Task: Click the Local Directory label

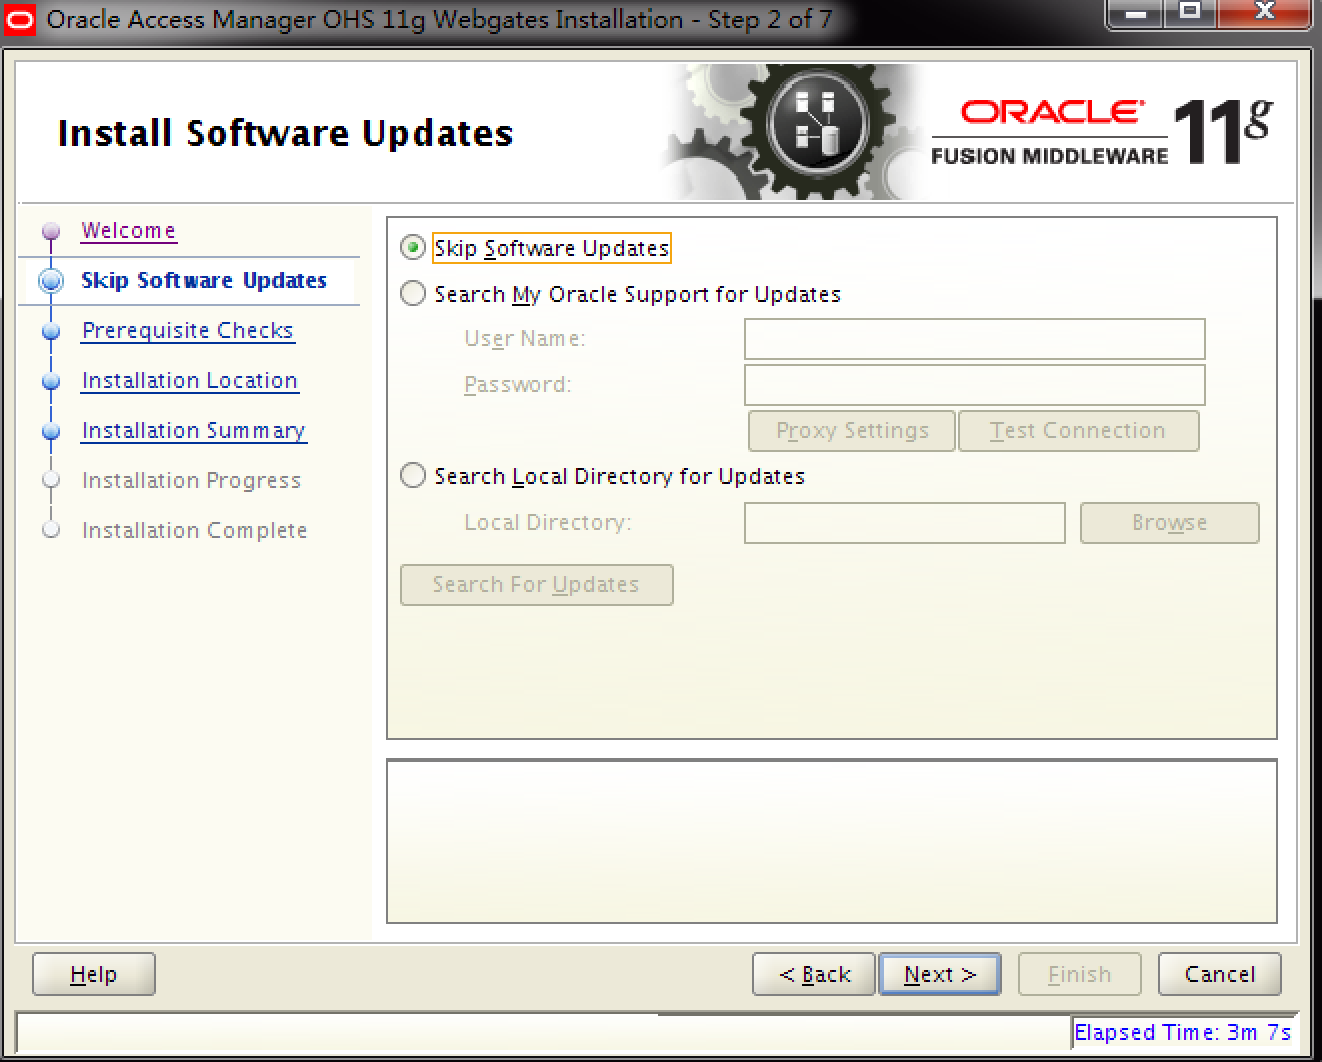Action: click(548, 523)
